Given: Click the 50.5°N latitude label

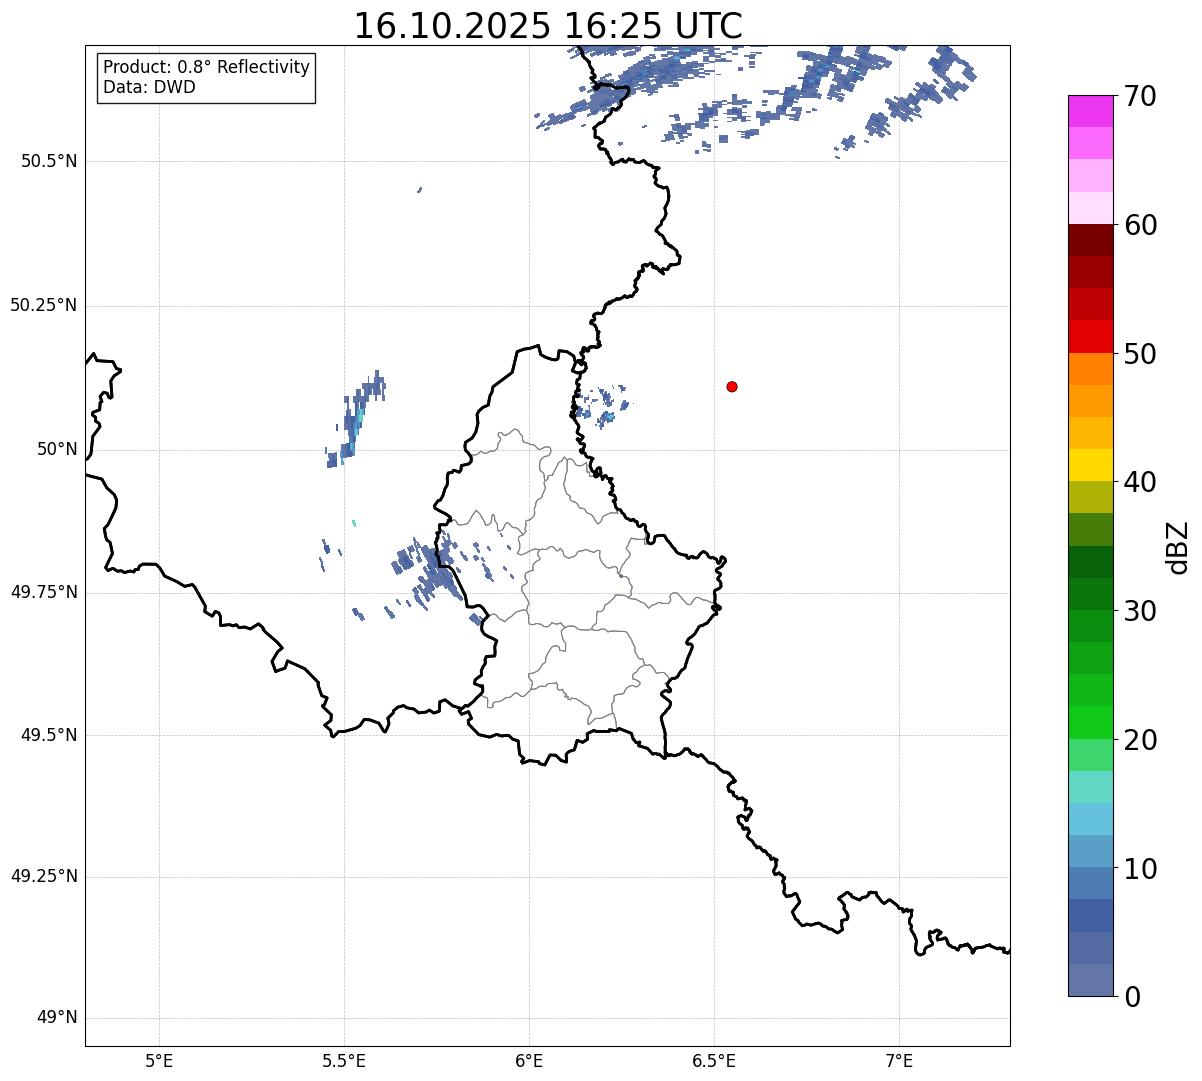Looking at the screenshot, I should 49,161.
